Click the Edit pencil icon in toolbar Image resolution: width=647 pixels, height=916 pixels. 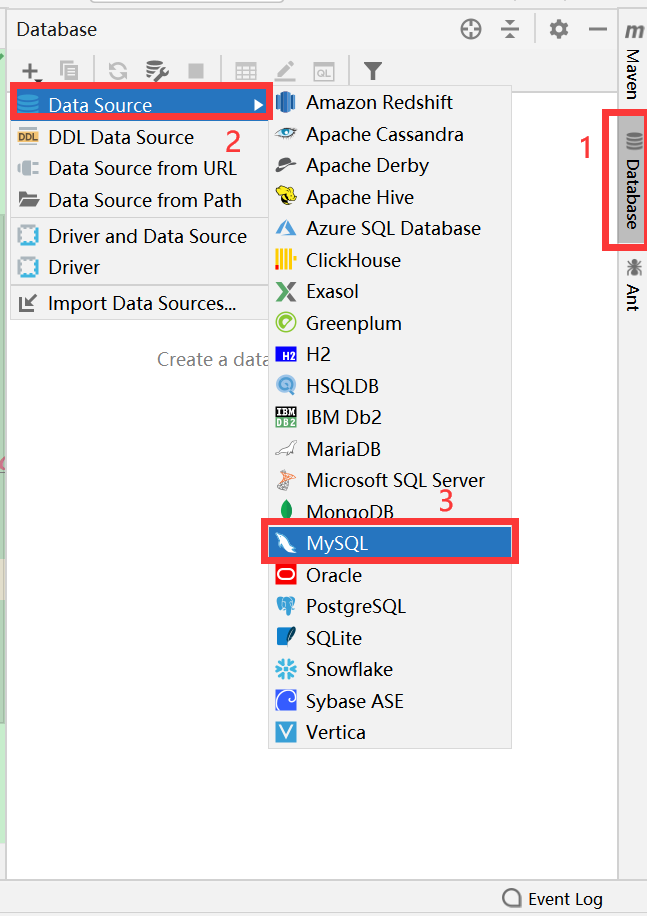point(285,71)
